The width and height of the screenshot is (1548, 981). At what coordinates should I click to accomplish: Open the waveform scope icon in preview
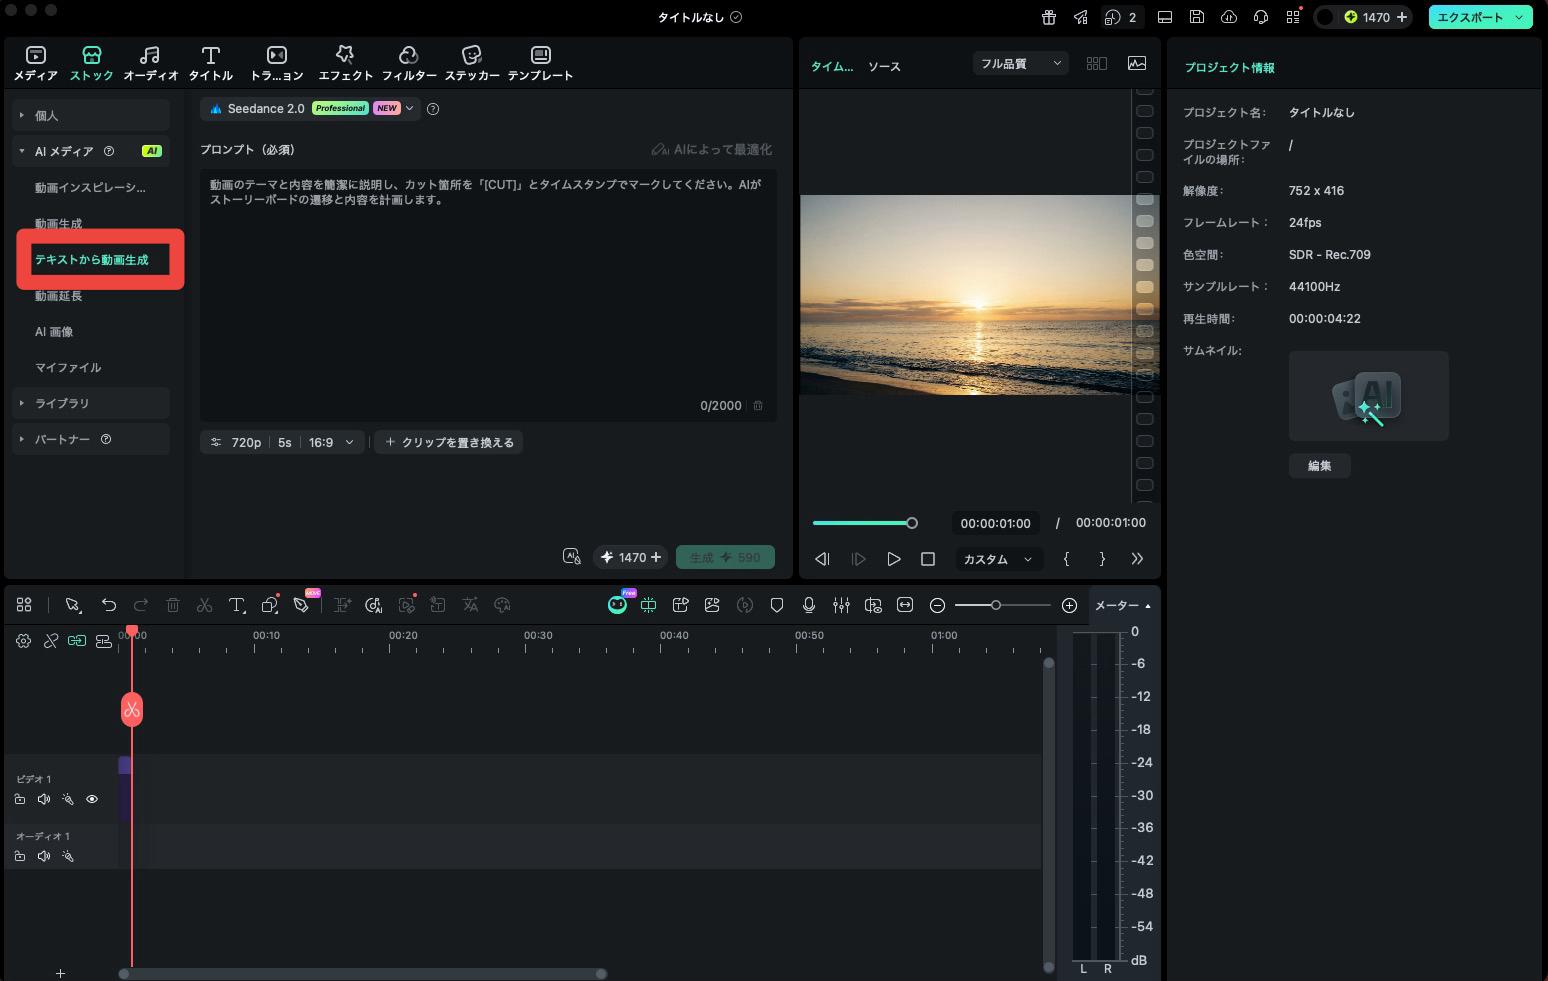1137,63
